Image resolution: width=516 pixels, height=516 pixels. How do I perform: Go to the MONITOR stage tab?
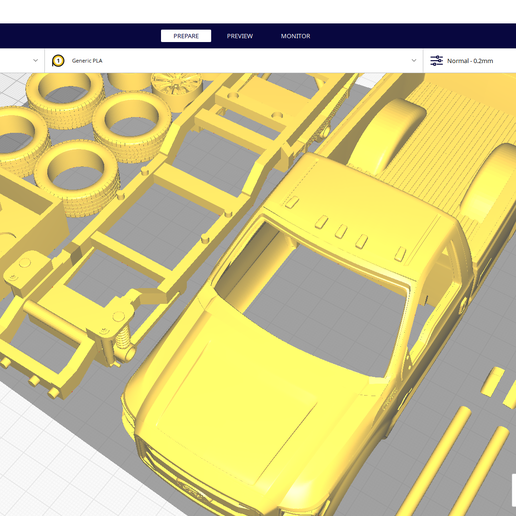pos(295,36)
